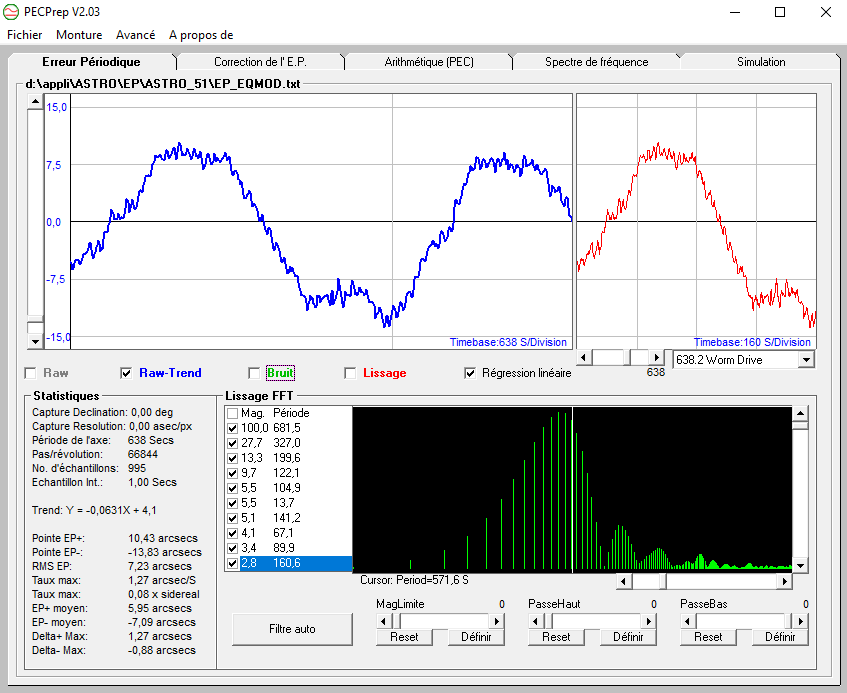Click right arrow of worm period scrollbar

click(656, 358)
